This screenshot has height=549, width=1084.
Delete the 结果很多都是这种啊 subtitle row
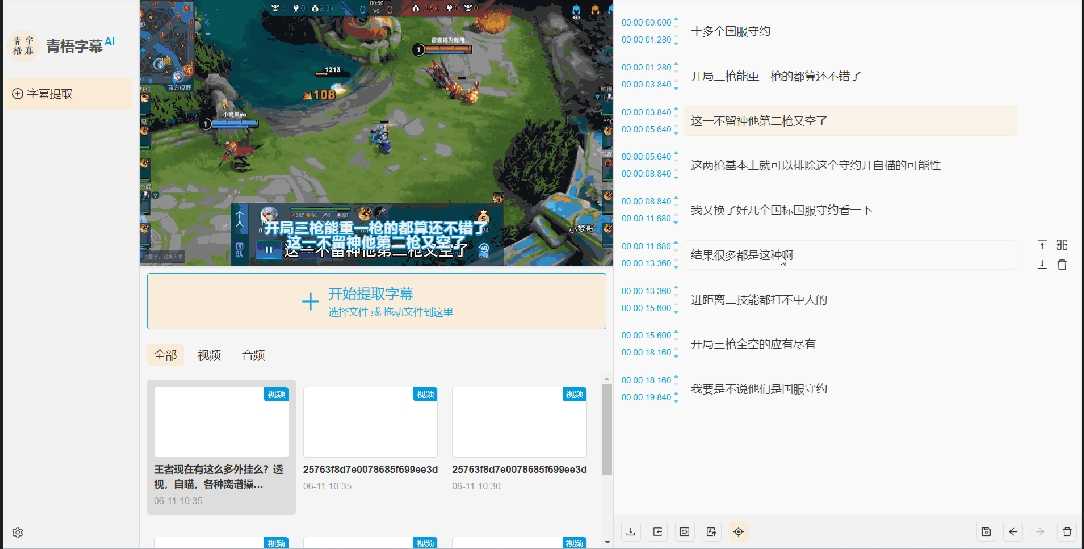tap(1063, 264)
